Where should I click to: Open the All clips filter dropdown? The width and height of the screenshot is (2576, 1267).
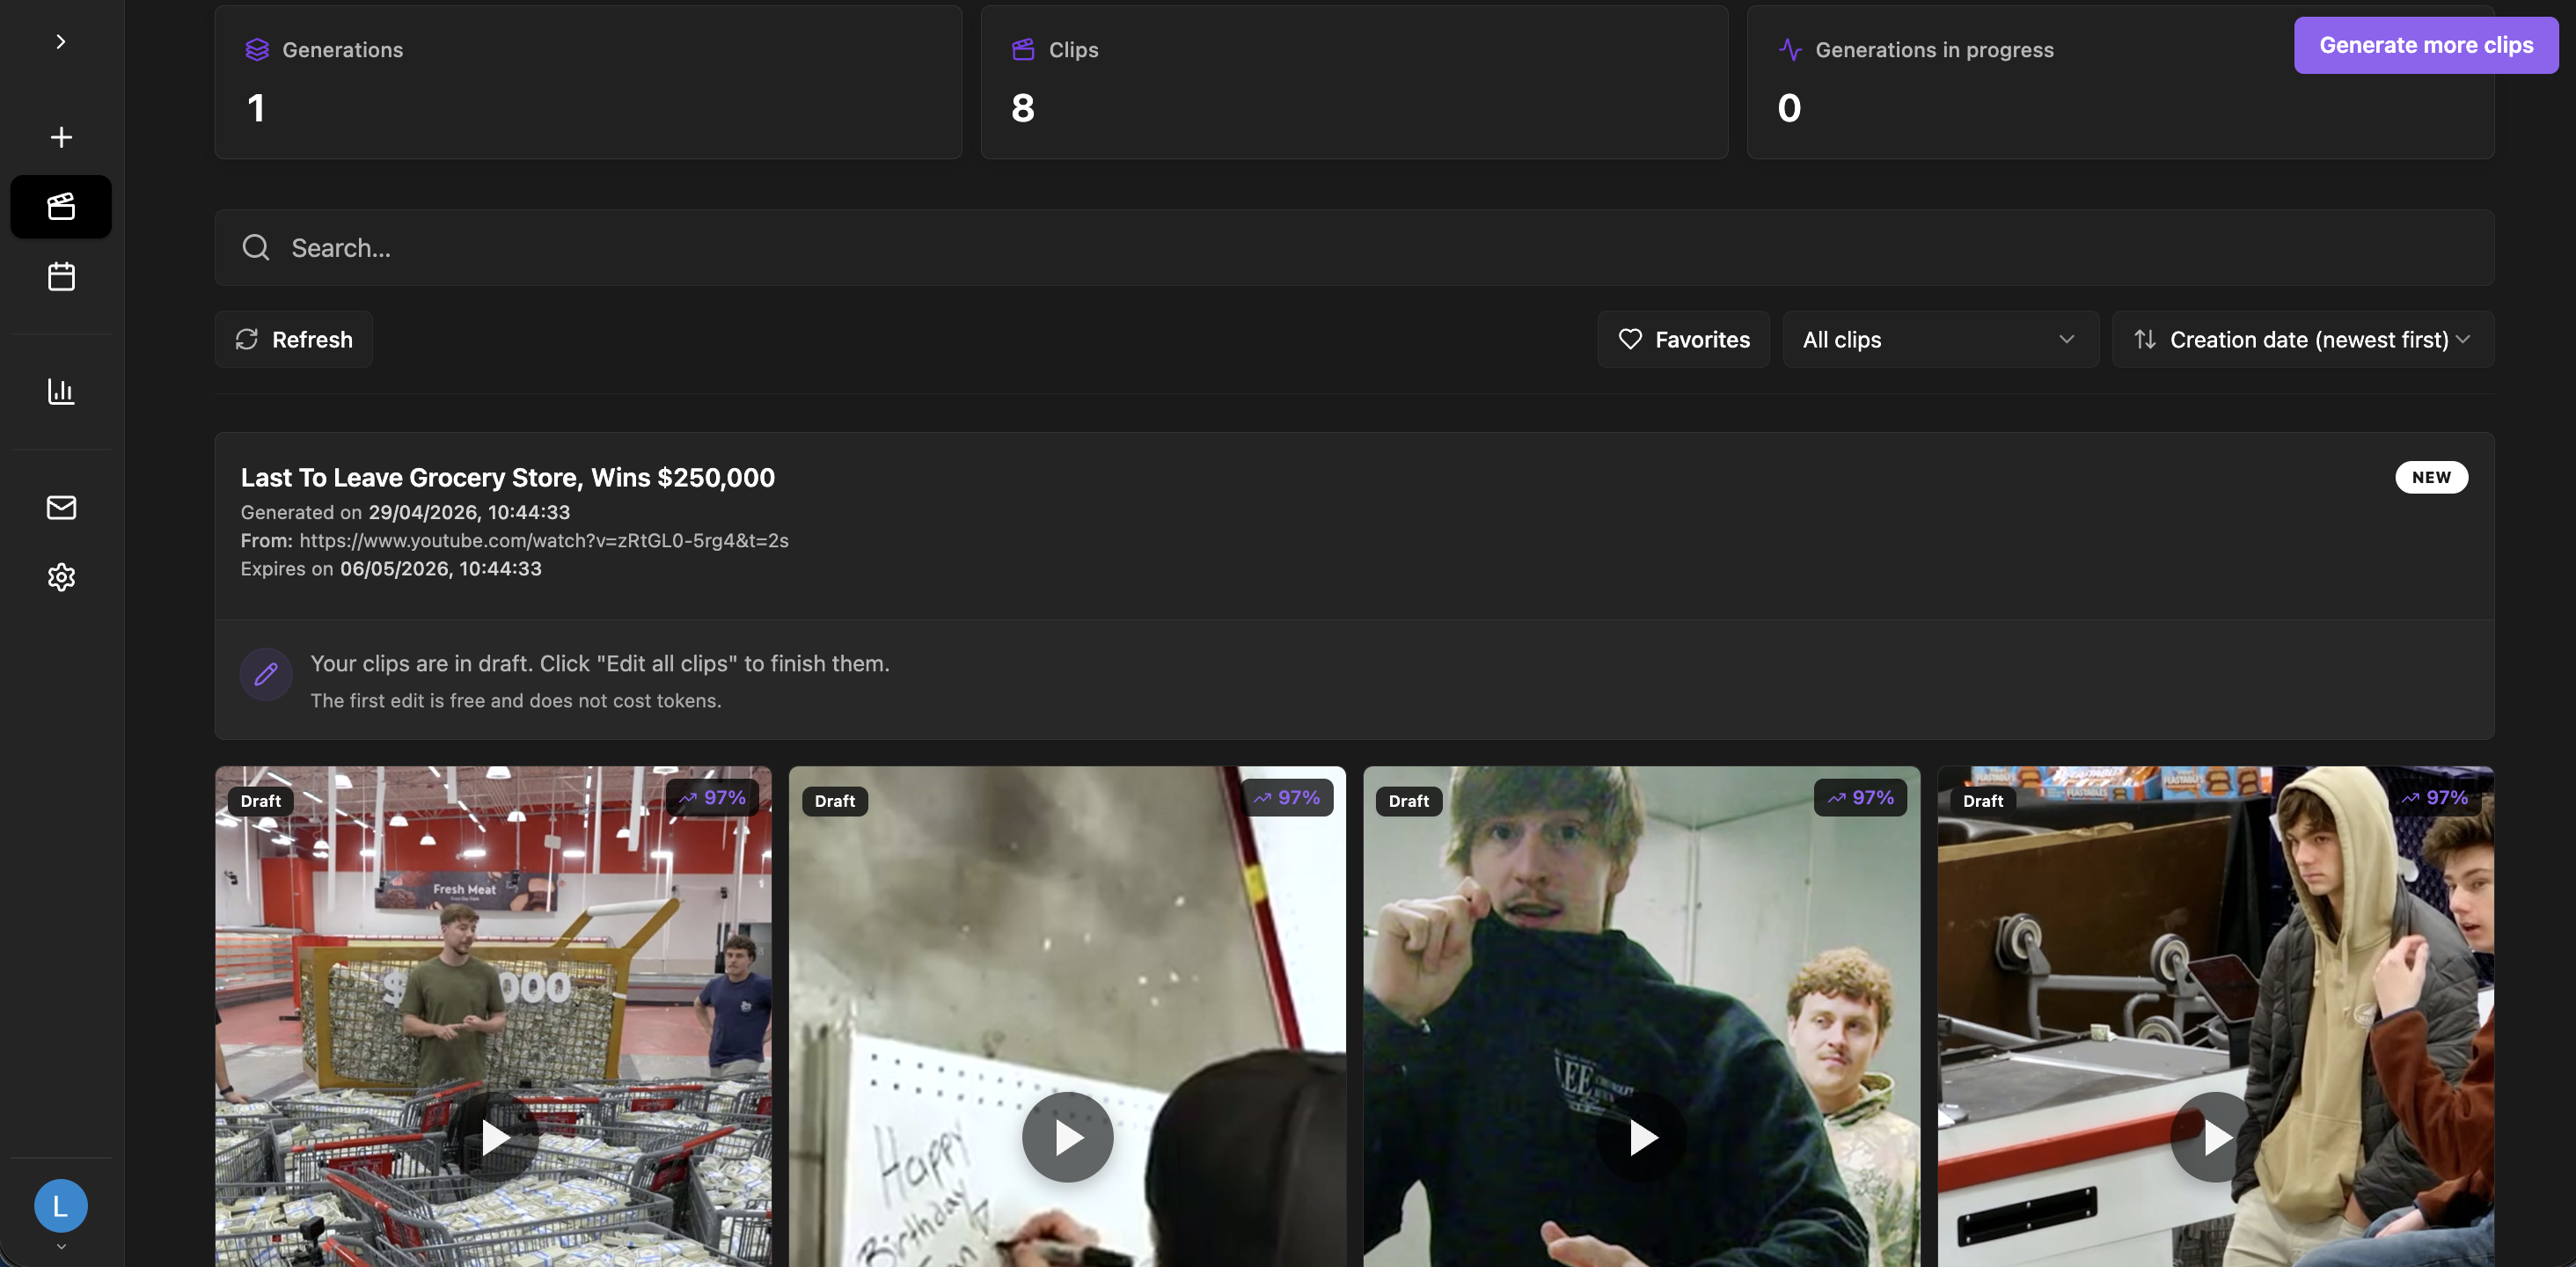[1939, 339]
